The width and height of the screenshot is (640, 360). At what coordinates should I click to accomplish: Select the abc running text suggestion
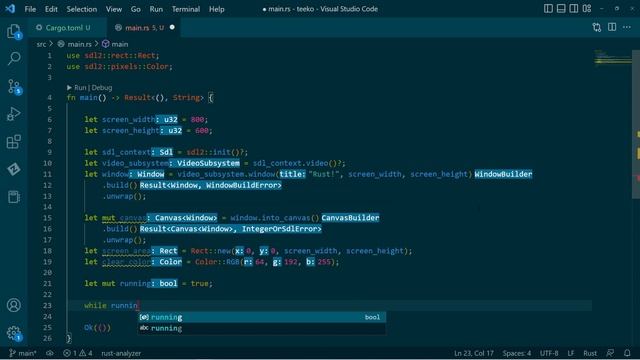click(262, 328)
